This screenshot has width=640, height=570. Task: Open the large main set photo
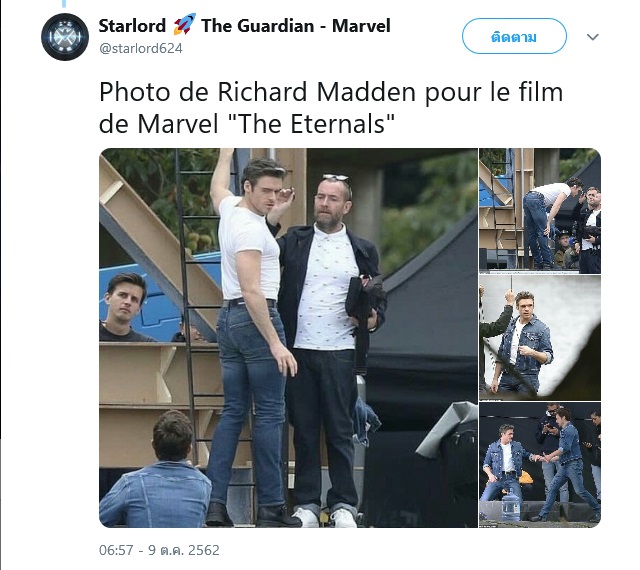click(x=288, y=338)
